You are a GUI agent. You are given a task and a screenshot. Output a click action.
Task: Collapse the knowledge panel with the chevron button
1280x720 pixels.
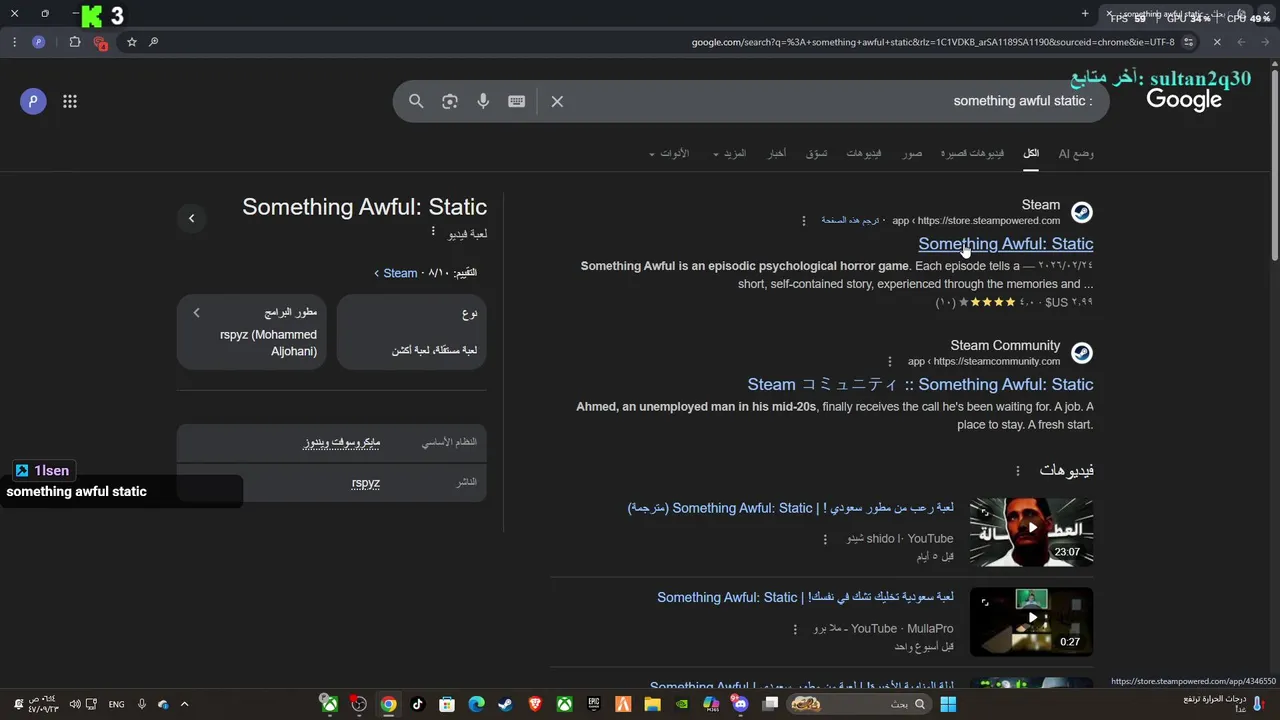click(x=191, y=218)
